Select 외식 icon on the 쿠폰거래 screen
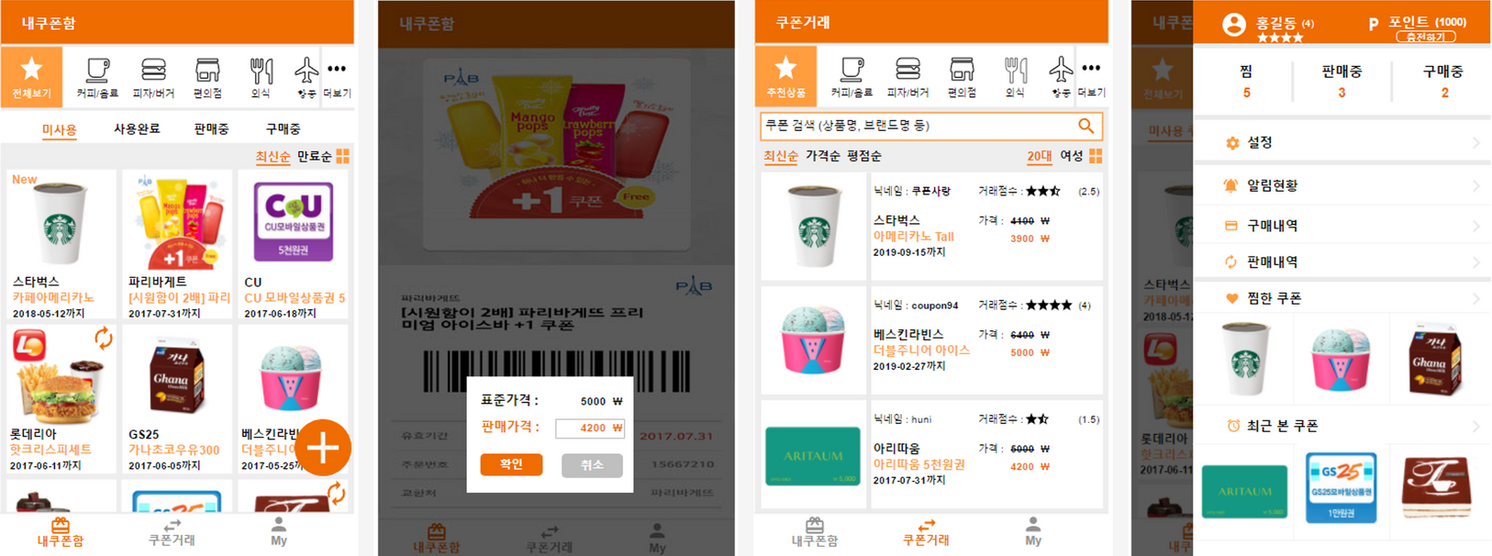 (1015, 70)
